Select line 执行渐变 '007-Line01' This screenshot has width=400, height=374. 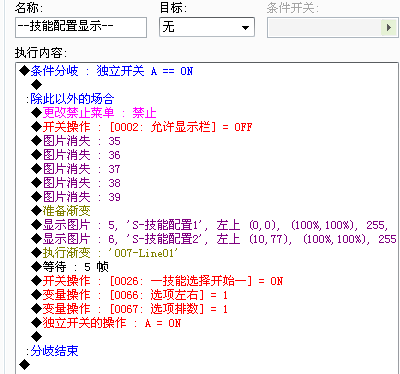(x=104, y=253)
